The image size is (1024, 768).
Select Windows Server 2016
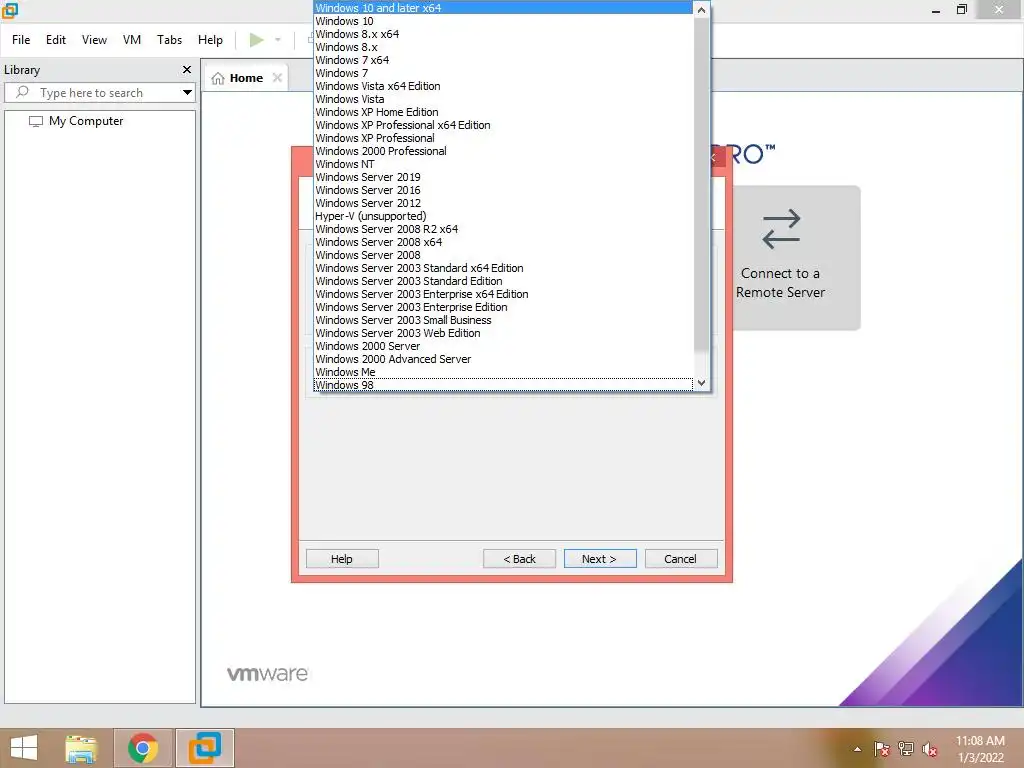pos(503,190)
